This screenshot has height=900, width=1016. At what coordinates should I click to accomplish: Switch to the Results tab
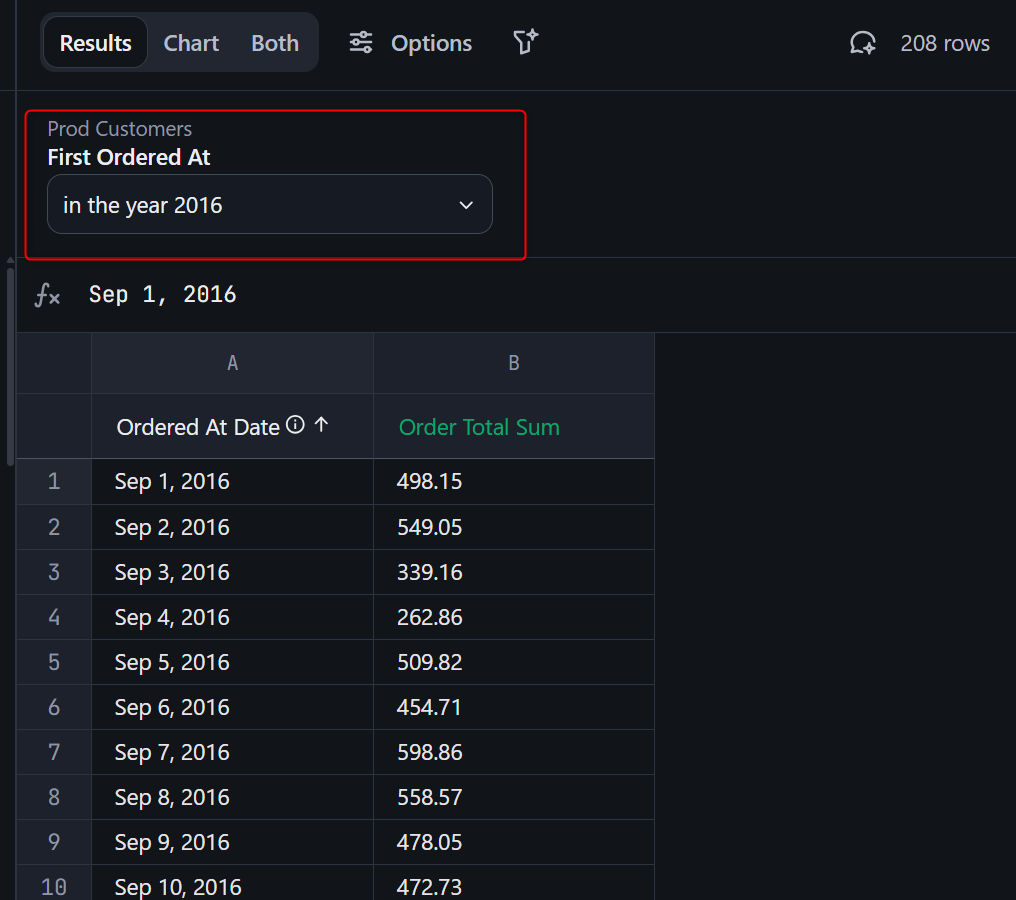(96, 43)
